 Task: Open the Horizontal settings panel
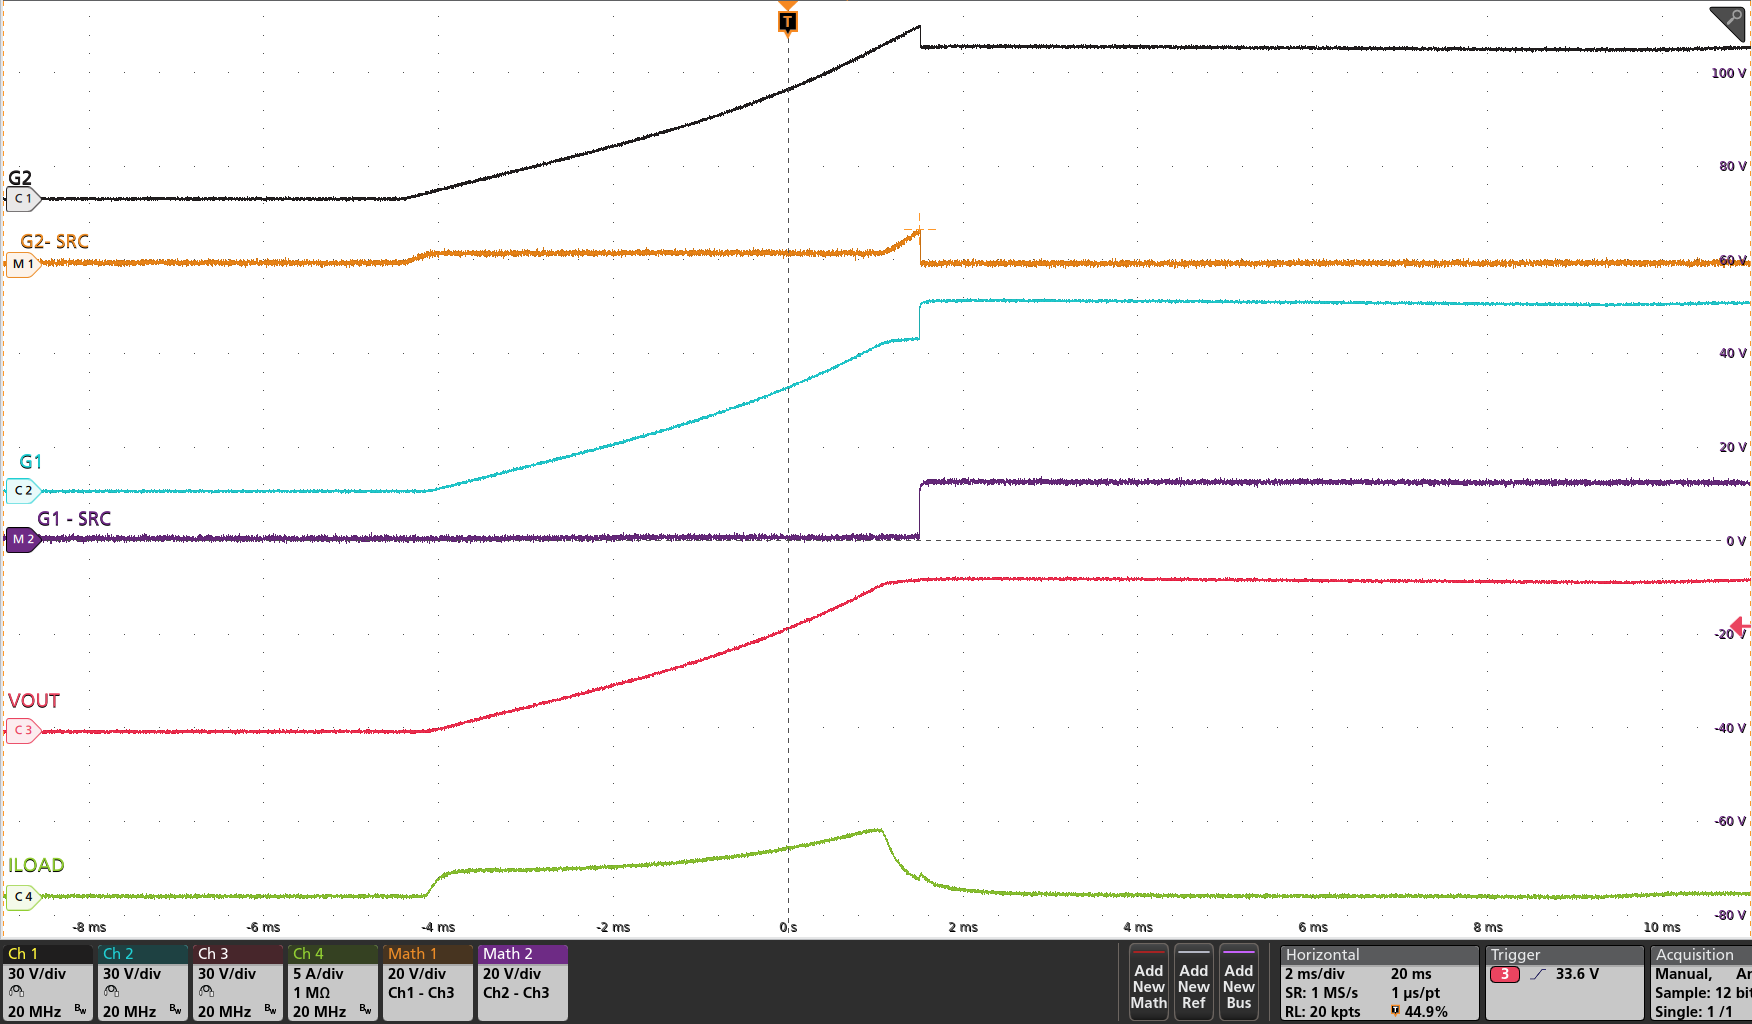(x=1379, y=982)
